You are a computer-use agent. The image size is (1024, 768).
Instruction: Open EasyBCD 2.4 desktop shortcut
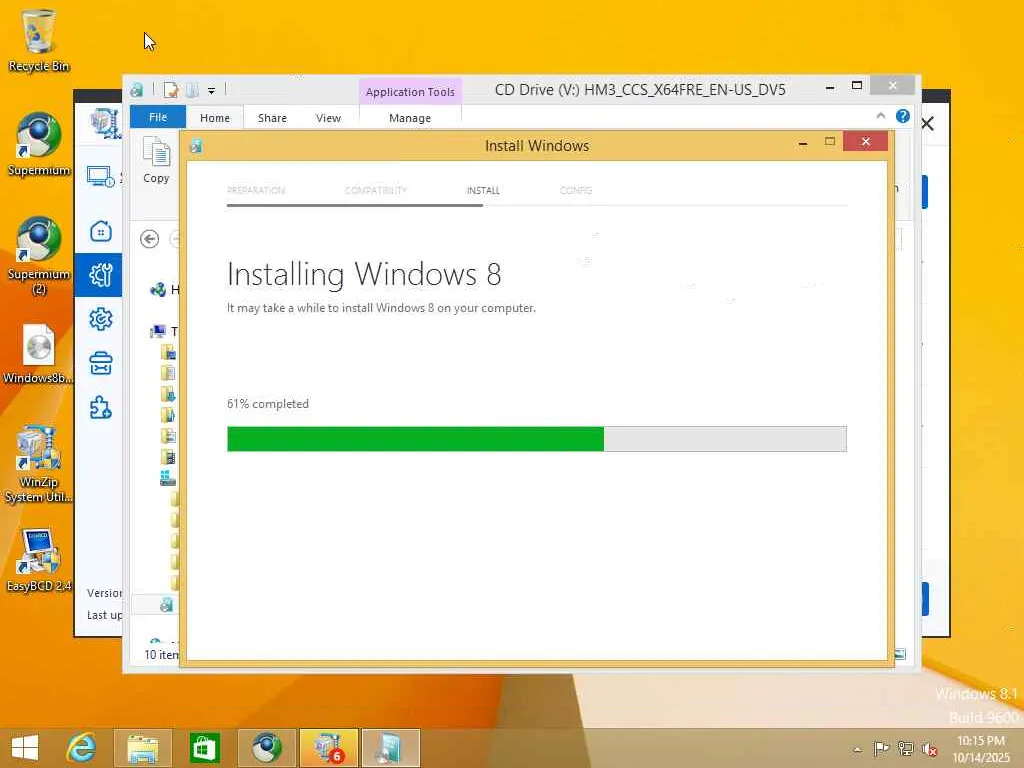39,560
